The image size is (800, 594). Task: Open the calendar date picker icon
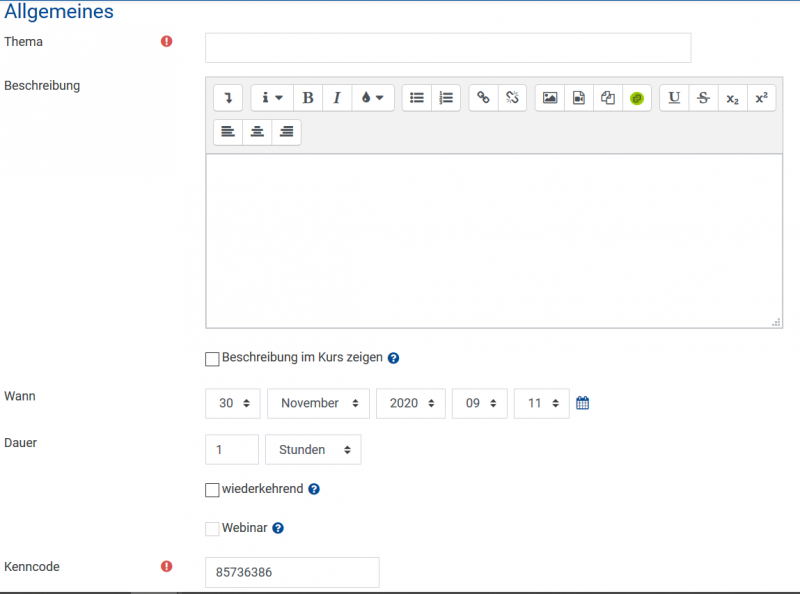coord(582,403)
